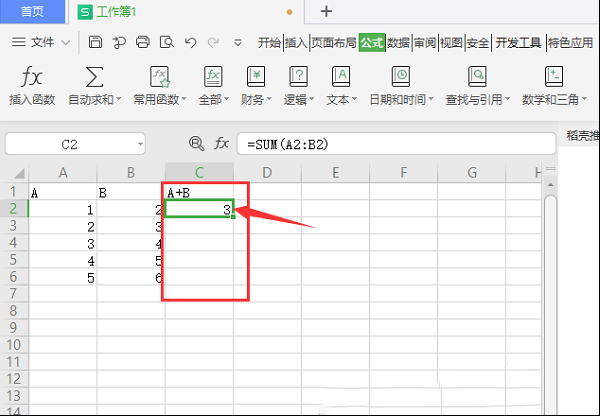The image size is (600, 416).
Task: Click the Print icon in toolbar
Action: point(143,42)
